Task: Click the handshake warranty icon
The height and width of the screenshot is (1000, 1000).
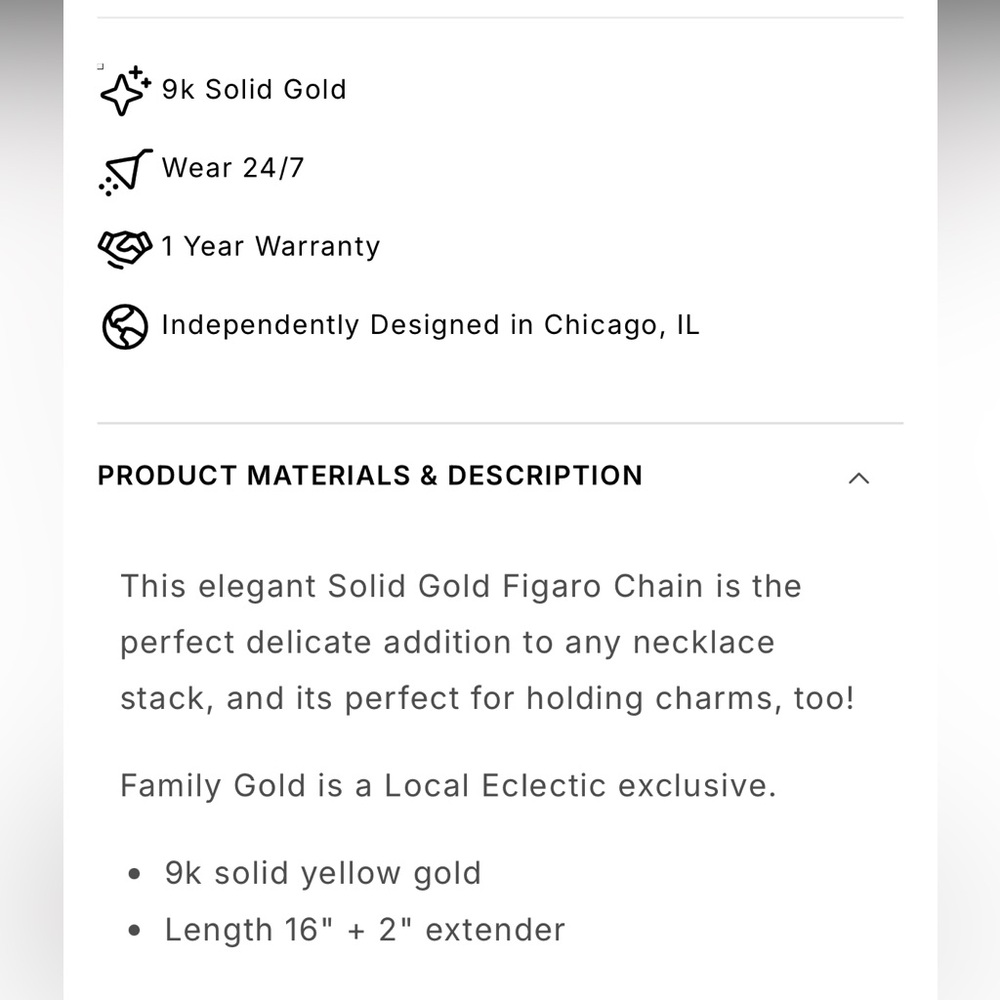Action: pos(125,248)
